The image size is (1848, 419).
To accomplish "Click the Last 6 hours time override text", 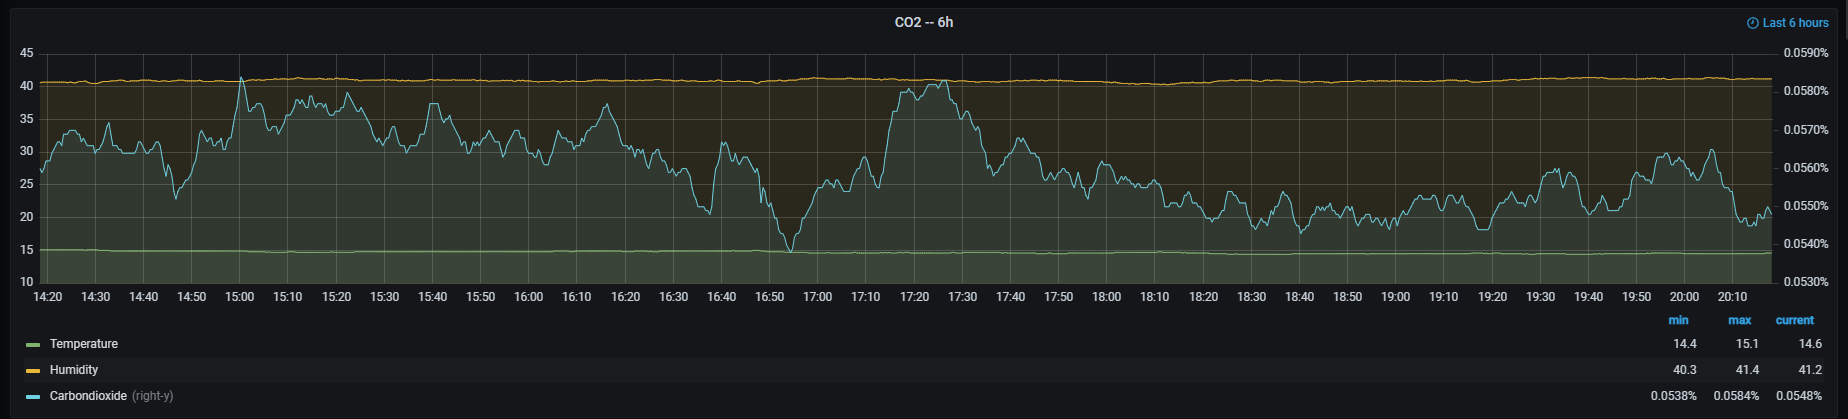I will click(1795, 23).
